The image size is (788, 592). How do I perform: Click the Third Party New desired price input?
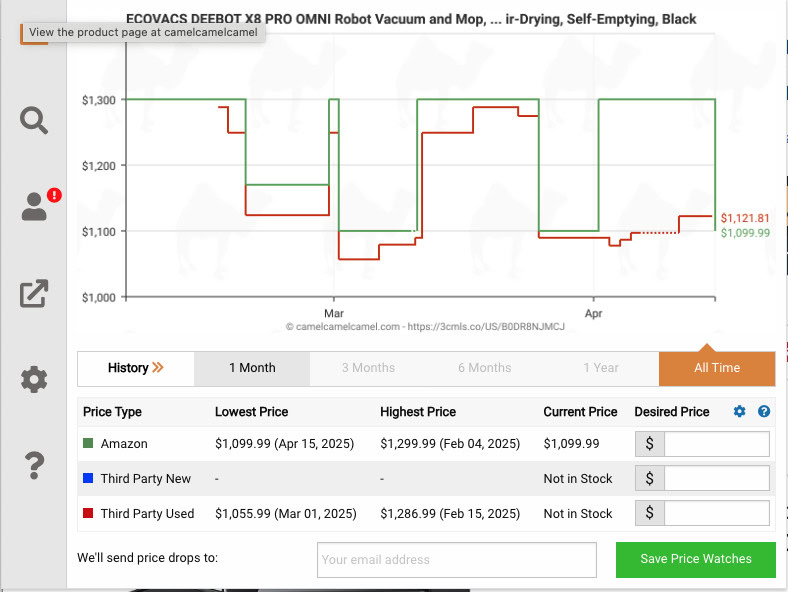click(x=716, y=479)
